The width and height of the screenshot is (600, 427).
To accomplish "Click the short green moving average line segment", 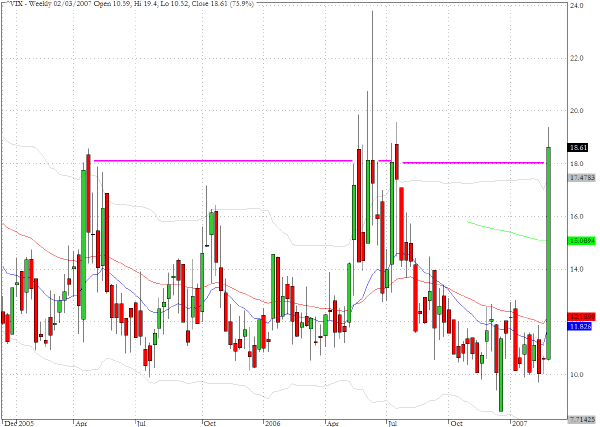I will [x=506, y=231].
